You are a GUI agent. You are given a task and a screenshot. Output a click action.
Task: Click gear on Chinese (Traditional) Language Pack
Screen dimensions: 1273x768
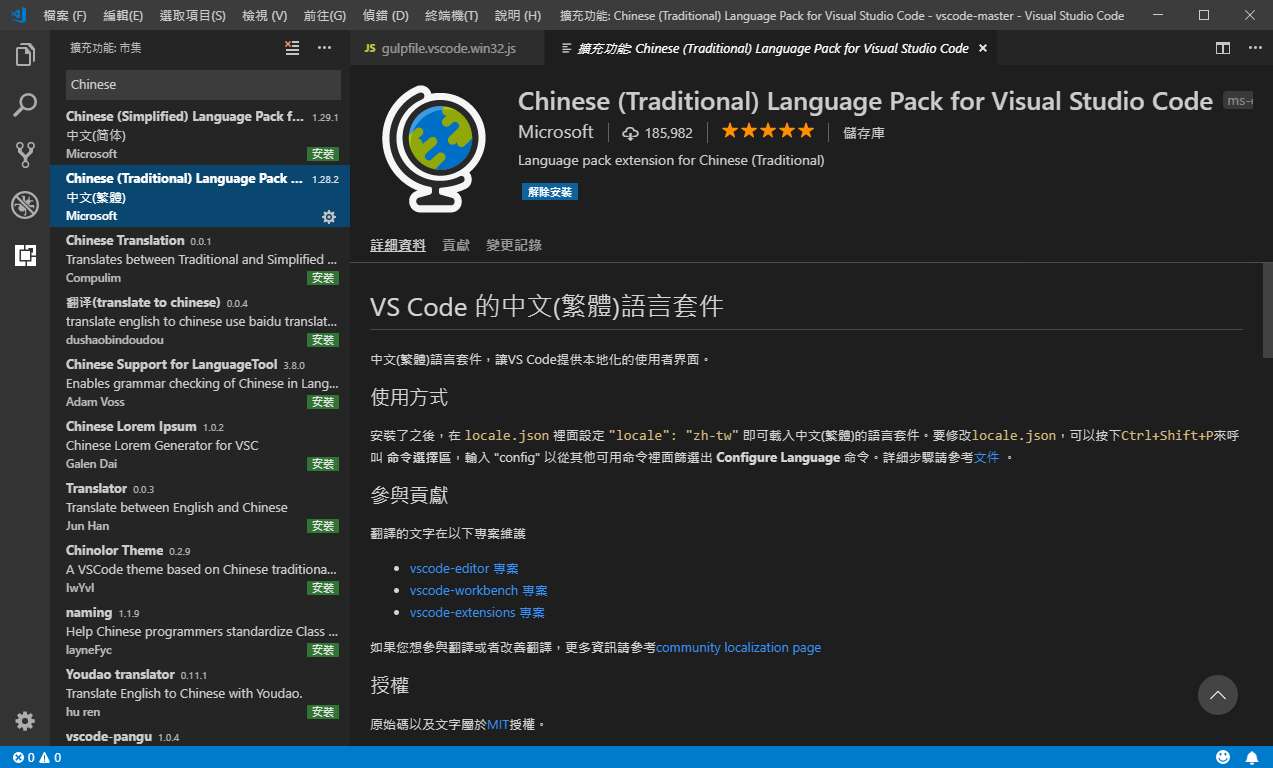tap(328, 216)
